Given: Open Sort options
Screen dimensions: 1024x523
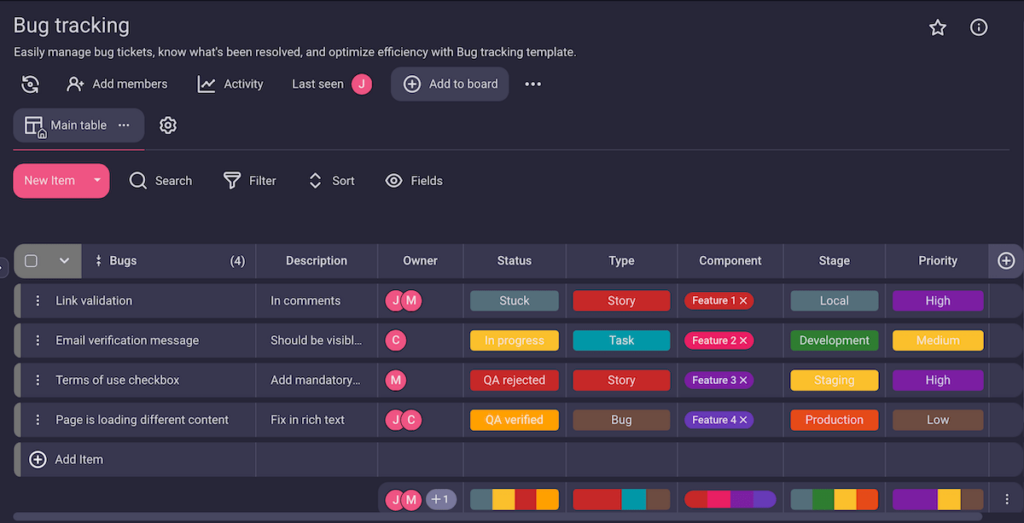Looking at the screenshot, I should click(331, 181).
